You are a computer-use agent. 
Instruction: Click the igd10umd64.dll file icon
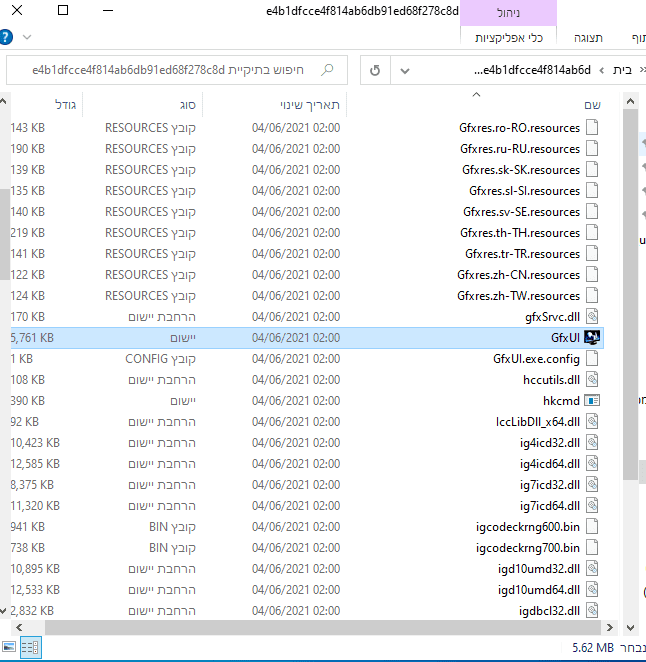592,590
